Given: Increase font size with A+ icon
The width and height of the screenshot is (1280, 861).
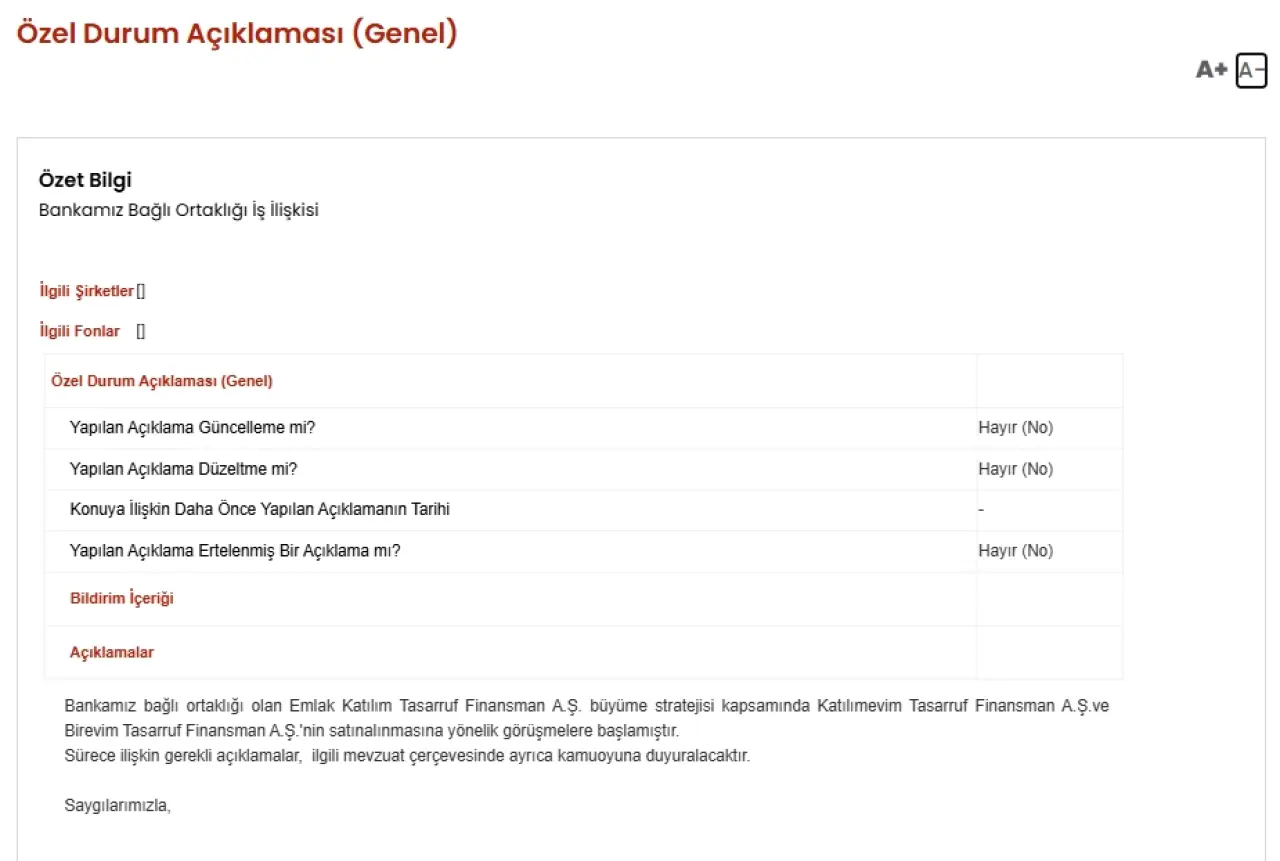Looking at the screenshot, I should point(1211,70).
